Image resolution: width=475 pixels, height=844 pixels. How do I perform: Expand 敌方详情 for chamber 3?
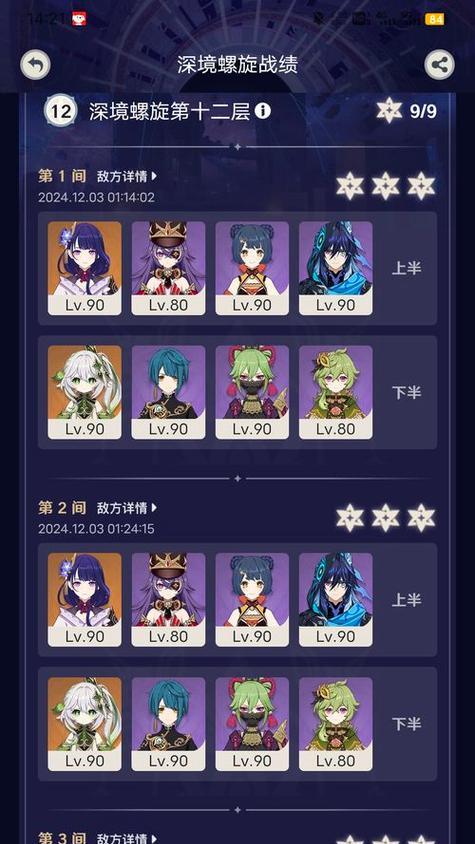click(127, 838)
